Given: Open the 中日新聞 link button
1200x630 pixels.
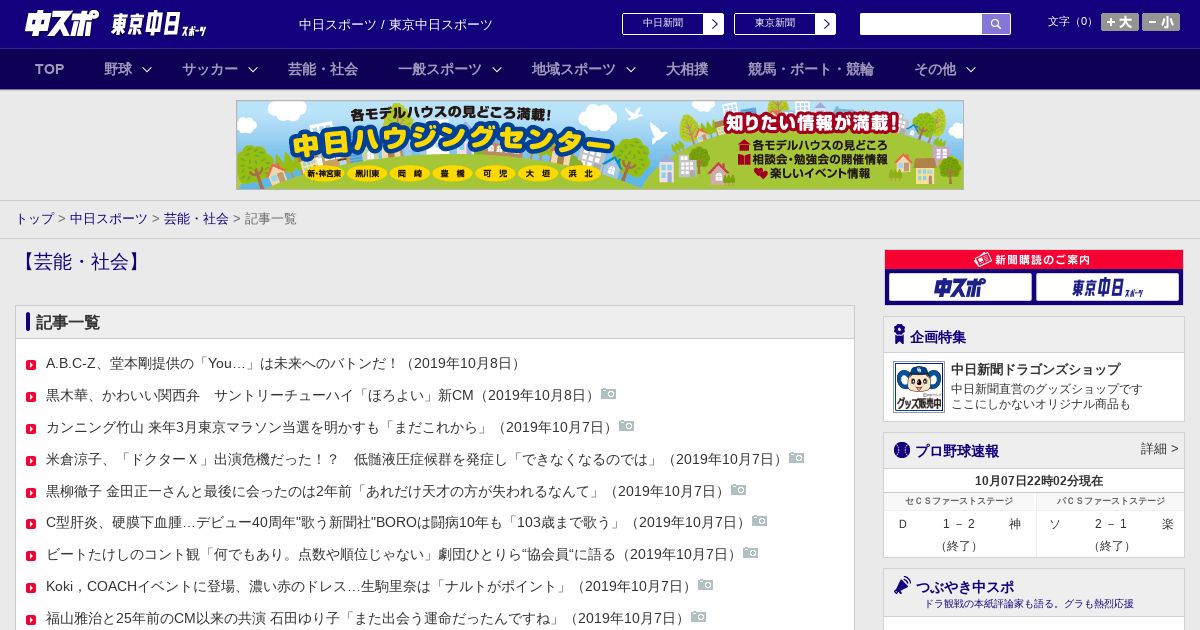Looking at the screenshot, I should tap(672, 24).
